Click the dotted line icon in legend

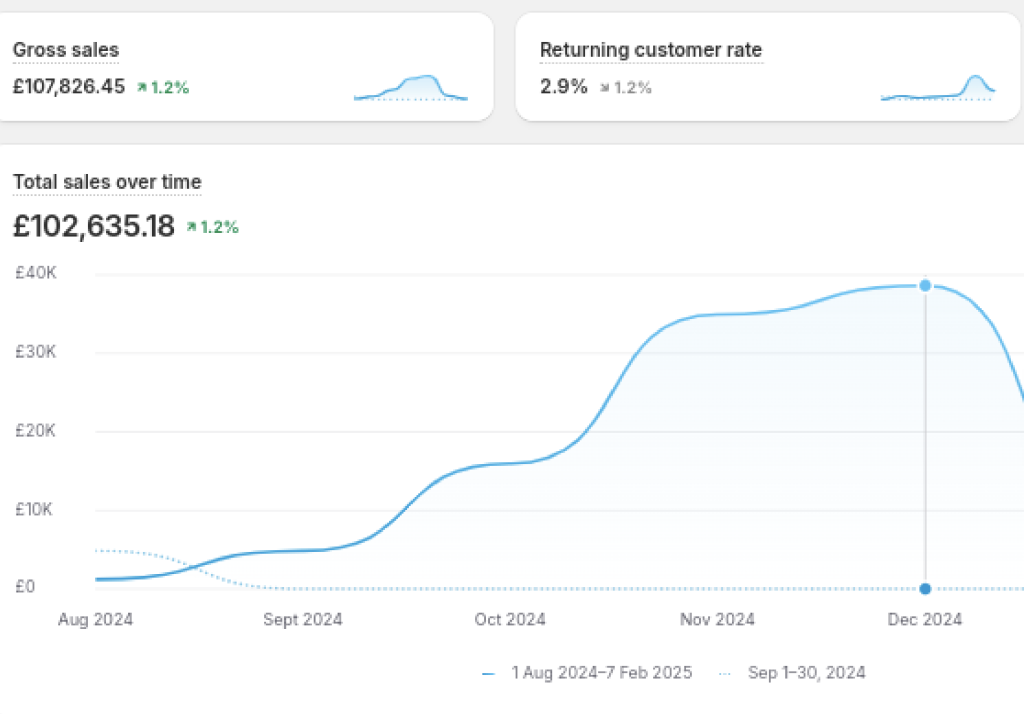tap(725, 673)
